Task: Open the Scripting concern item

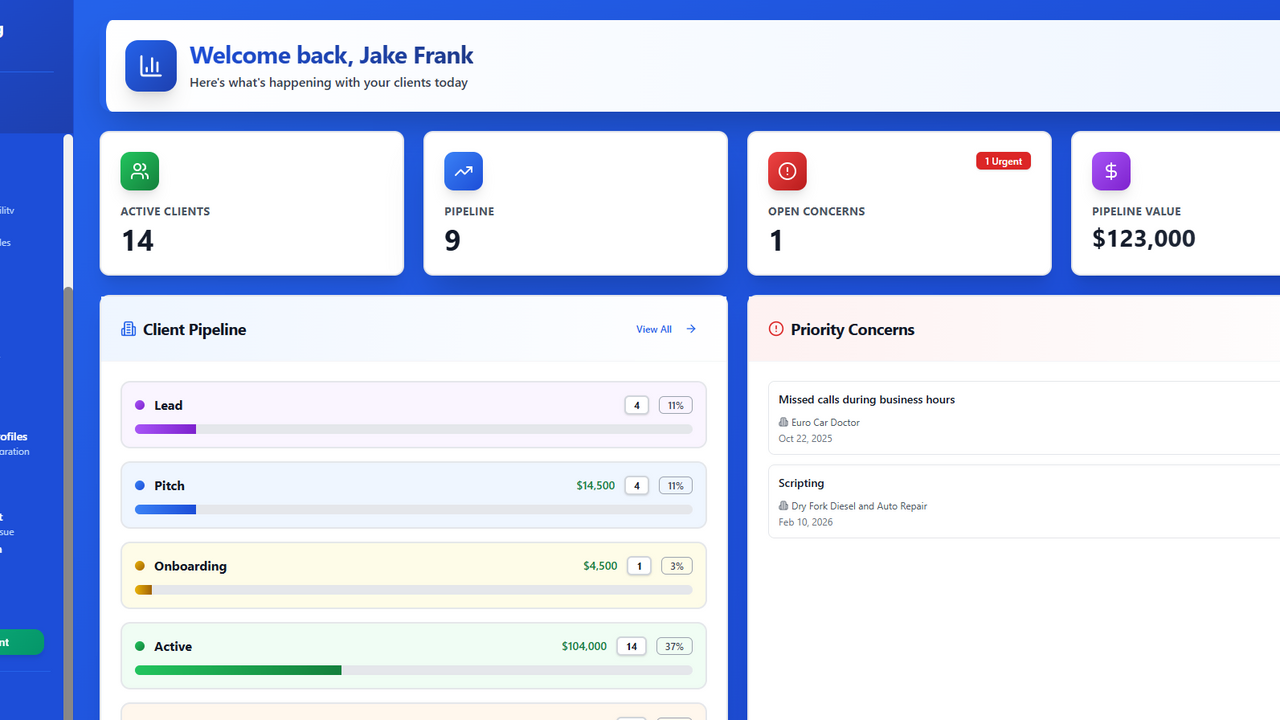Action: (x=1024, y=501)
